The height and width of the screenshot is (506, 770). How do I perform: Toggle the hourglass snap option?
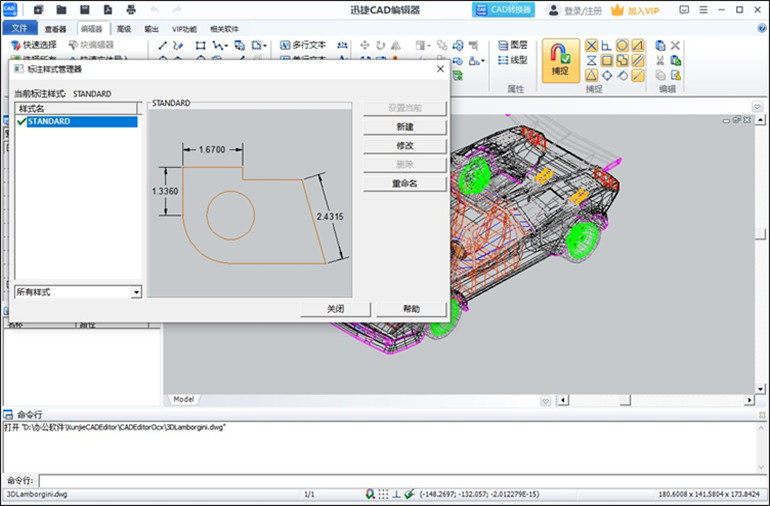[x=591, y=60]
